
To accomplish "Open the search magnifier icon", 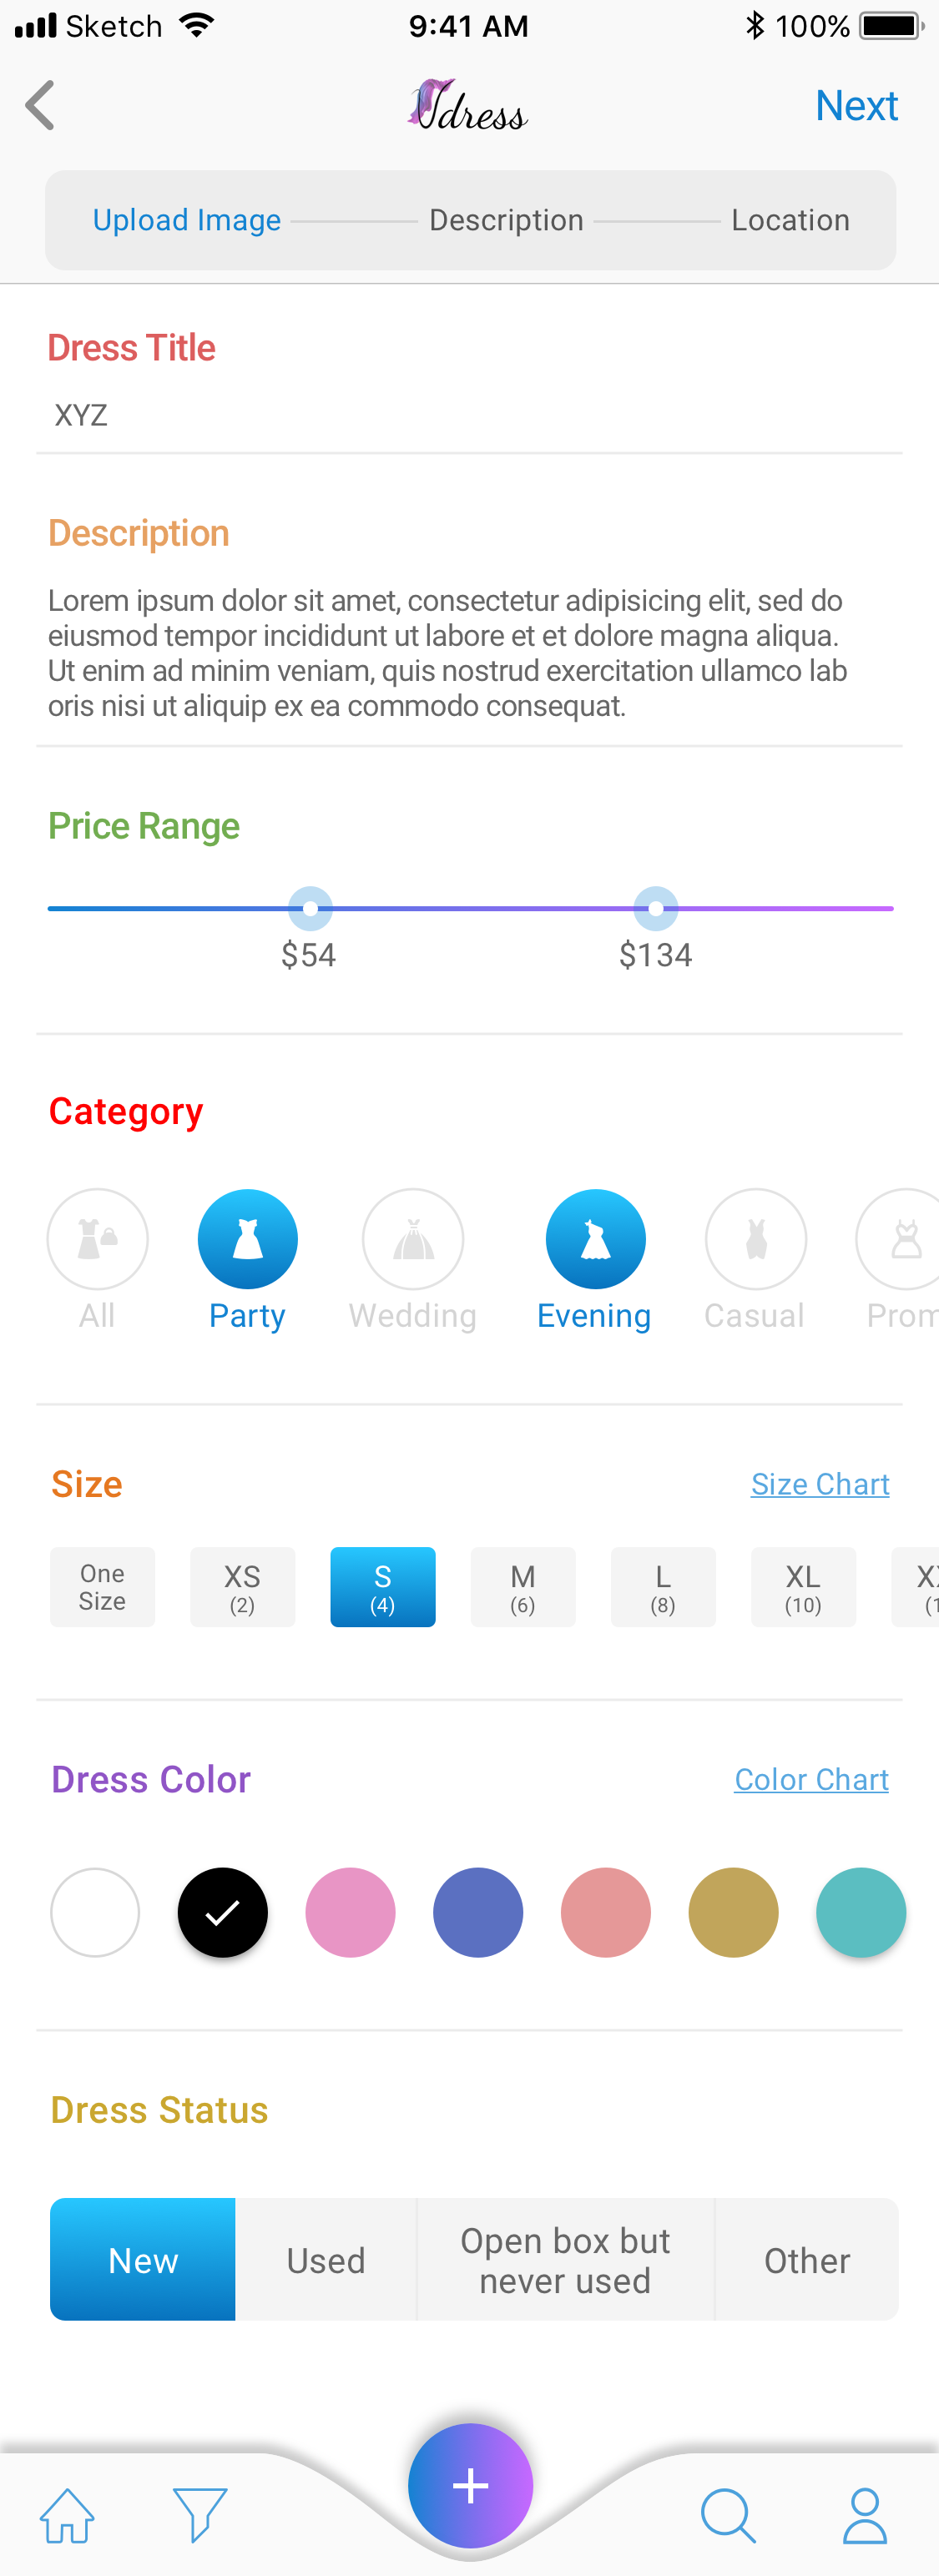I will (x=728, y=2515).
